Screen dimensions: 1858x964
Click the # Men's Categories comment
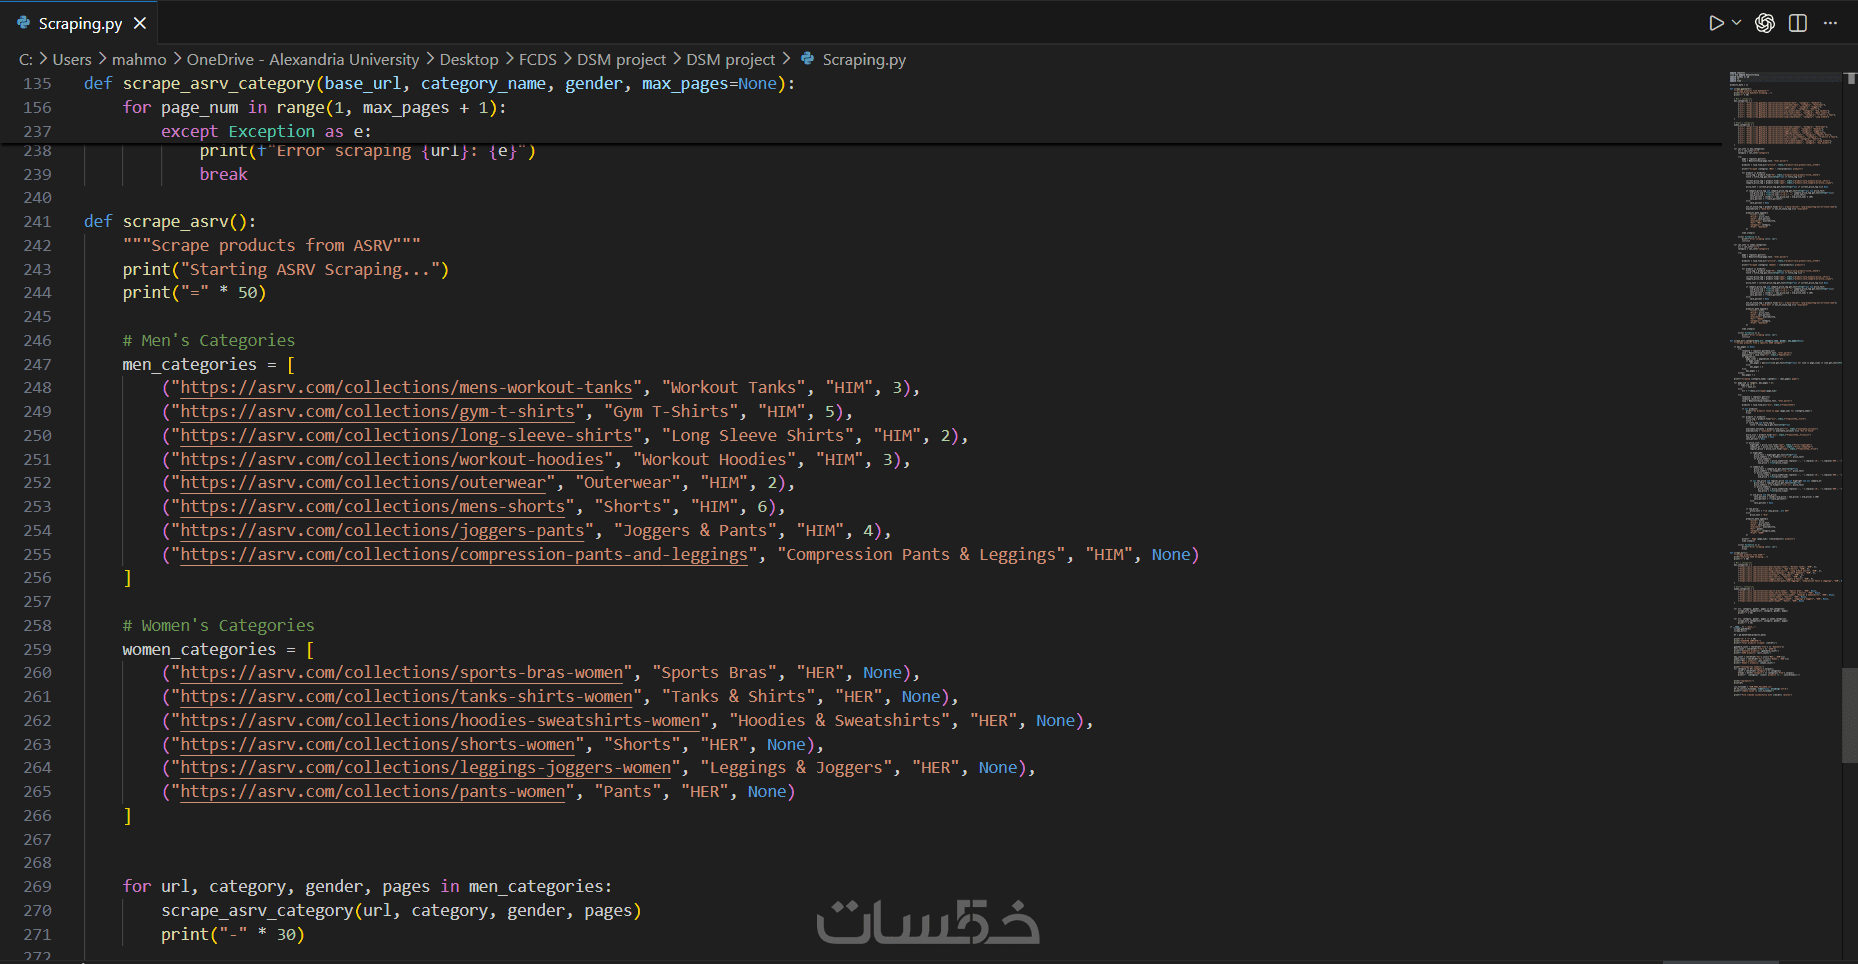(x=209, y=341)
